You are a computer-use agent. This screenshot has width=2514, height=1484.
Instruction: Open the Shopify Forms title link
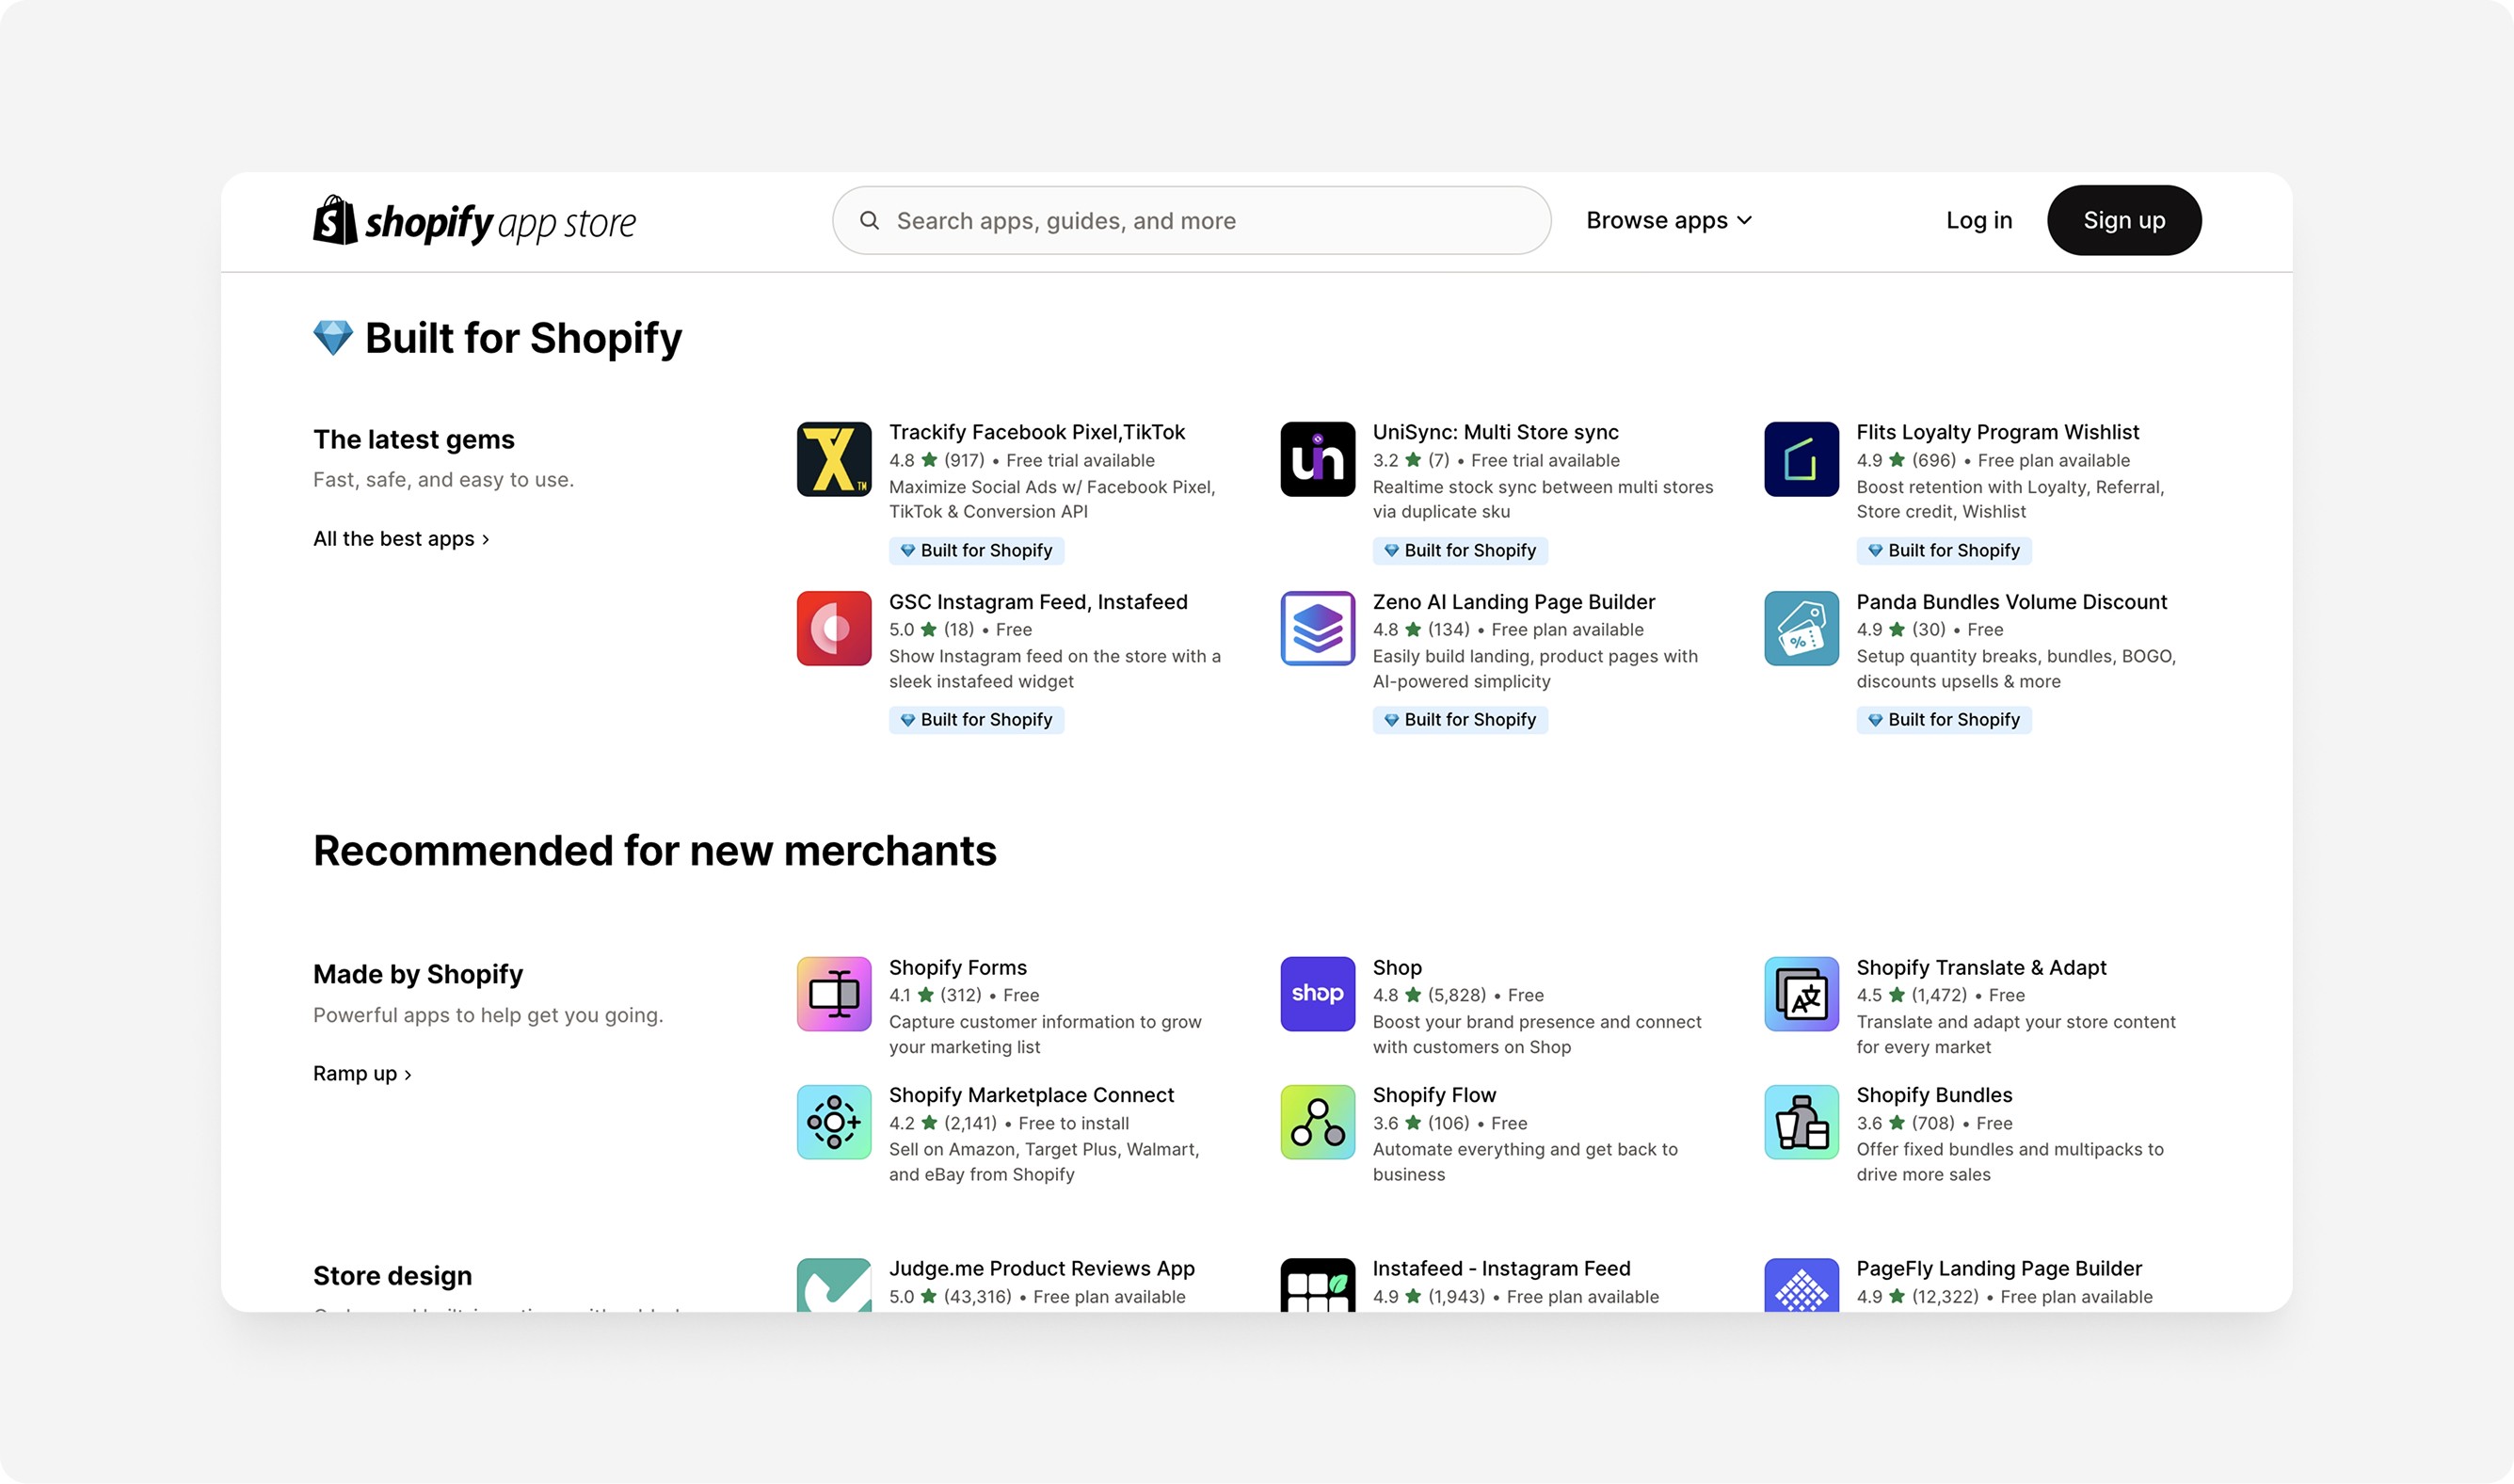point(957,967)
